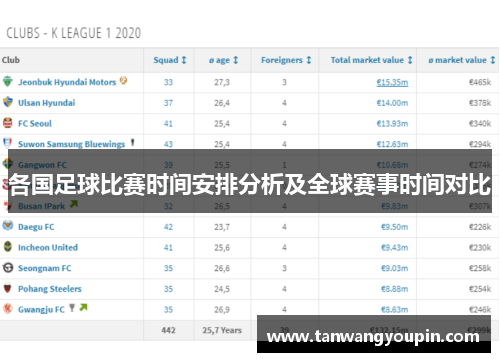The width and height of the screenshot is (500, 362).
Task: Click the green promoted arrow beside Gwangju FC
Action: tap(83, 307)
